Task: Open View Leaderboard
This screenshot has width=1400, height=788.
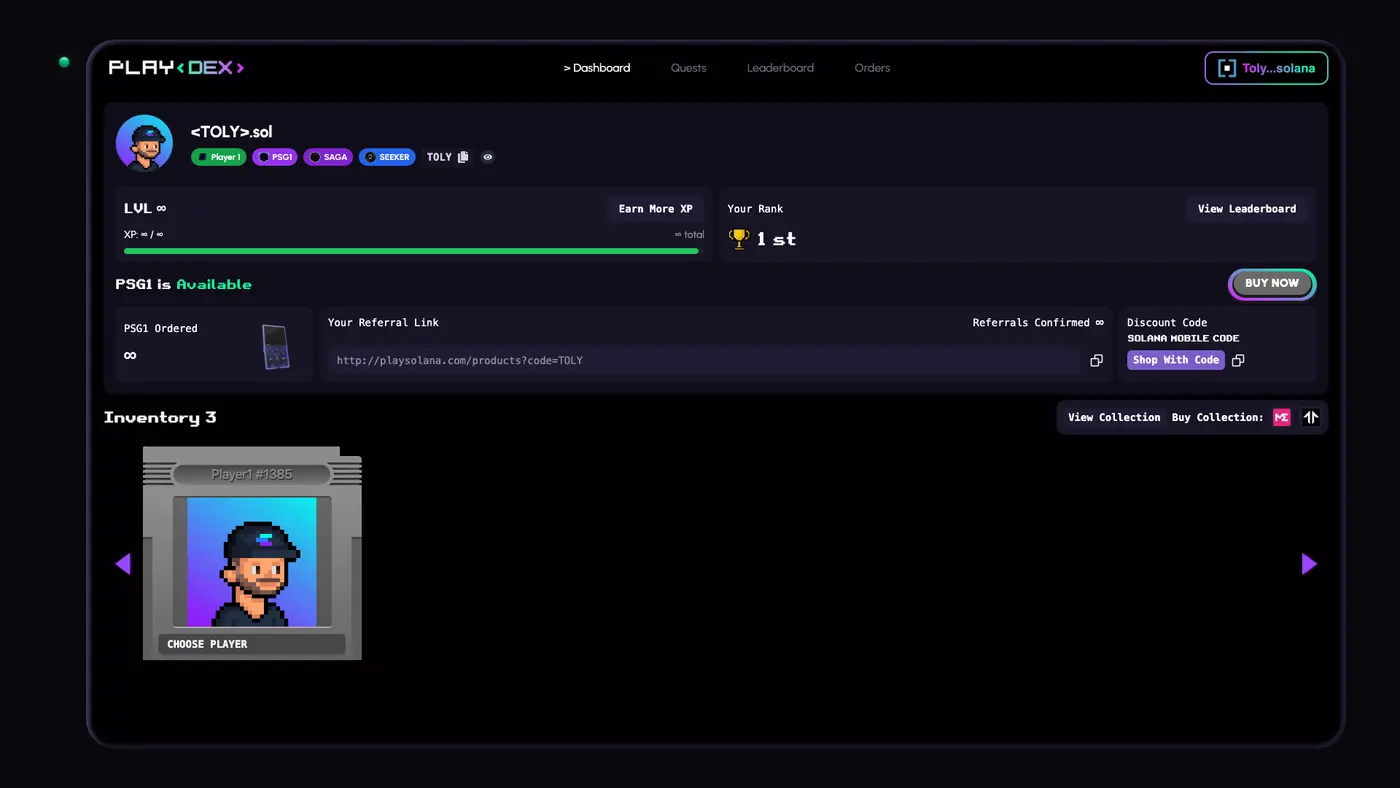Action: click(x=1247, y=209)
